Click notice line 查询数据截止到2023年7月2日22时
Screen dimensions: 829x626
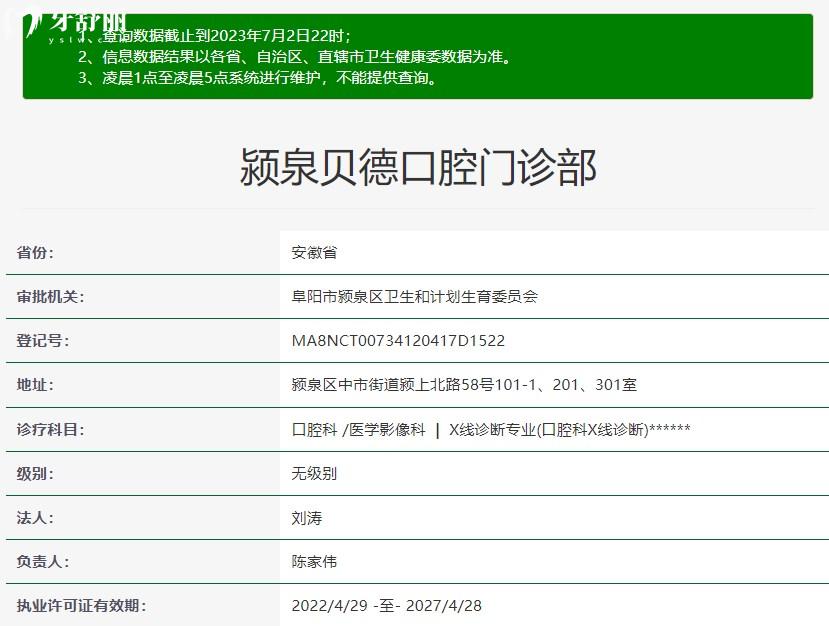pyautogui.click(x=225, y=36)
